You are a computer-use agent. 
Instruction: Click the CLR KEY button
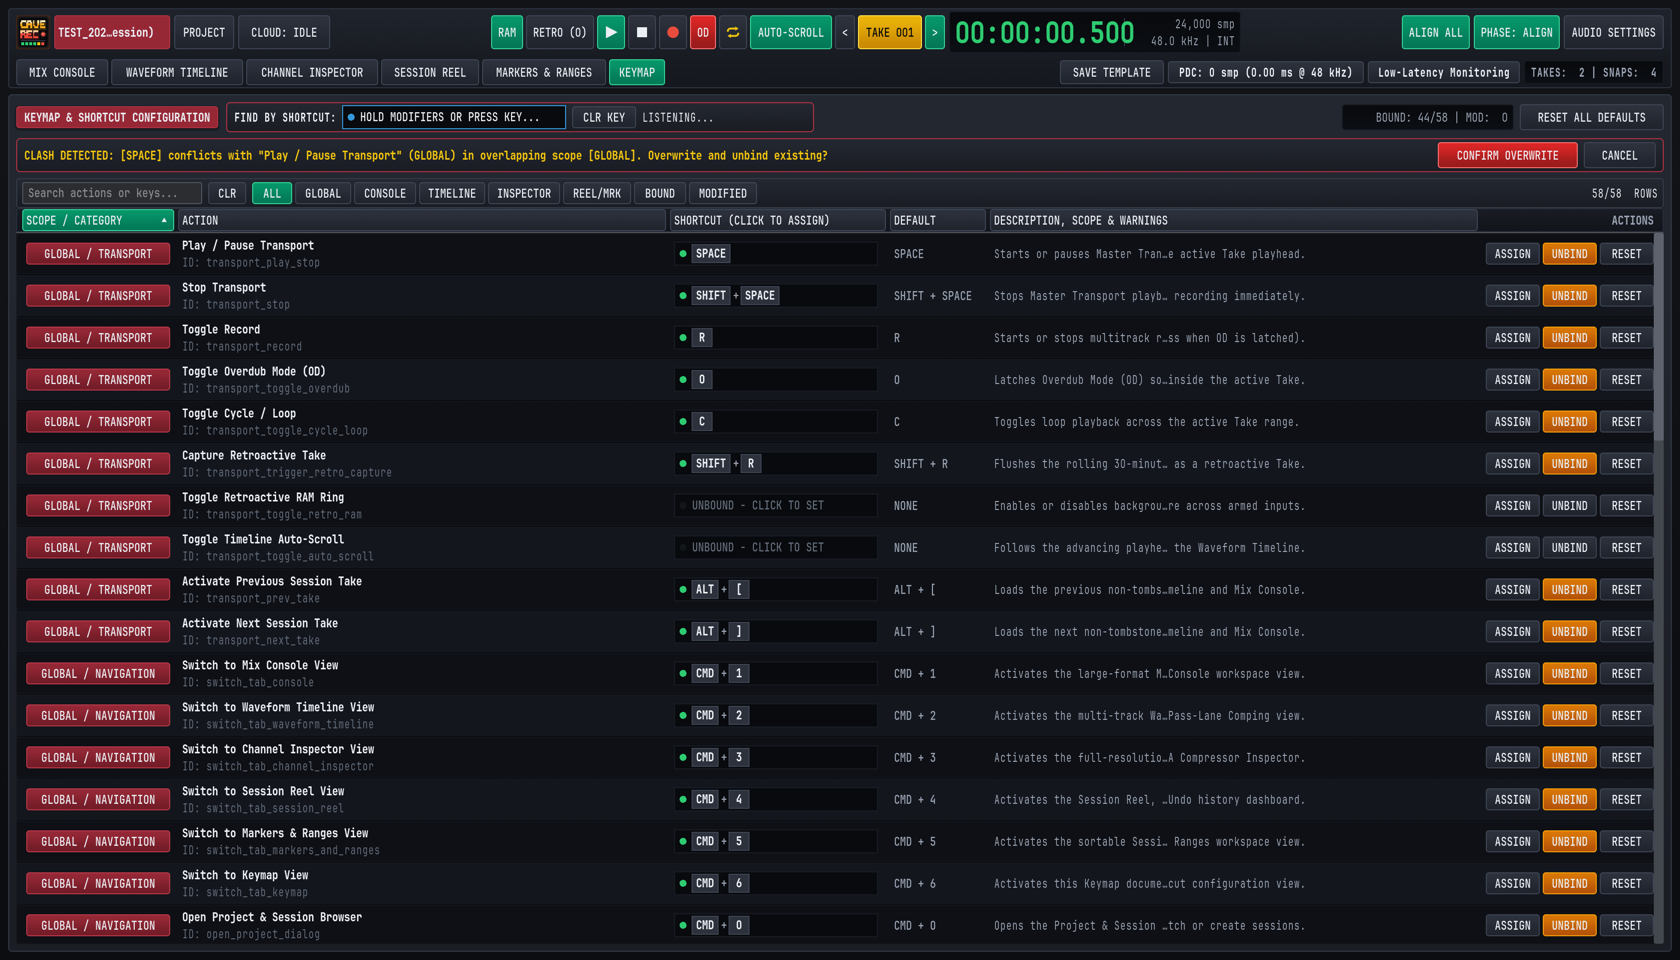604,117
